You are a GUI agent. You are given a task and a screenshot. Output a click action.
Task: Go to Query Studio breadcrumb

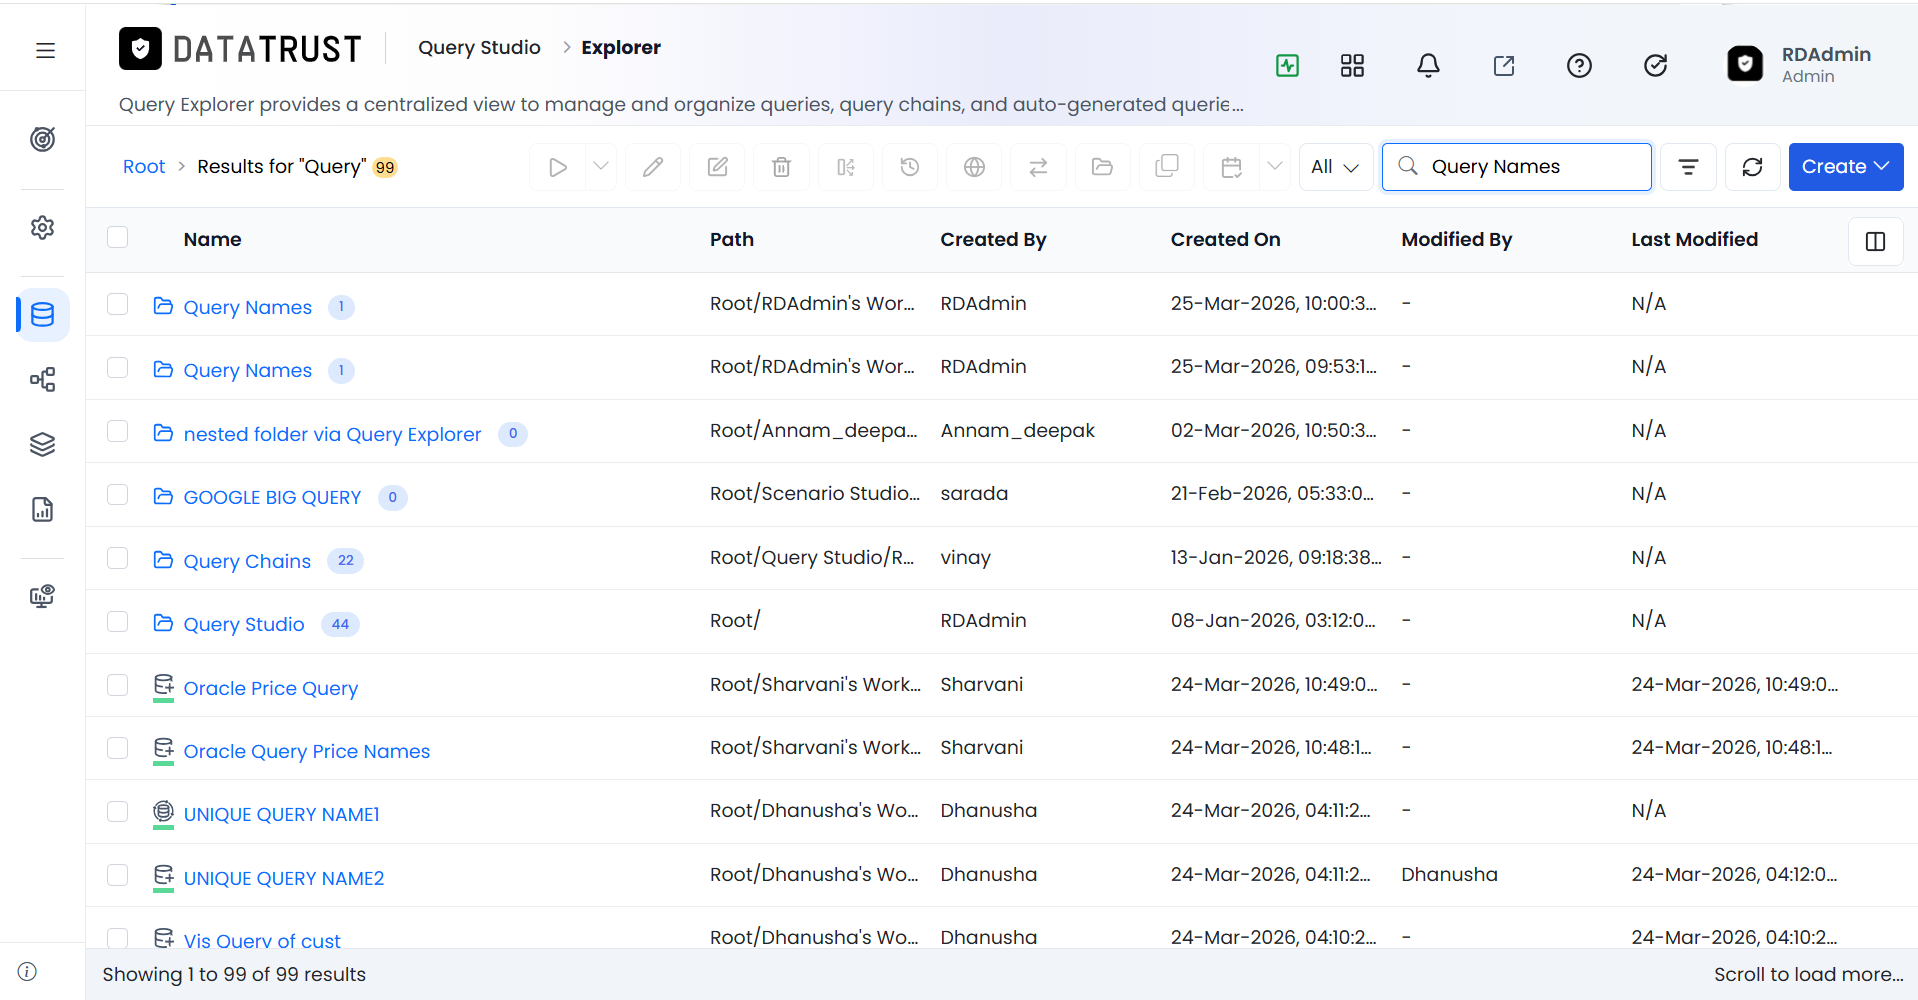(x=479, y=48)
